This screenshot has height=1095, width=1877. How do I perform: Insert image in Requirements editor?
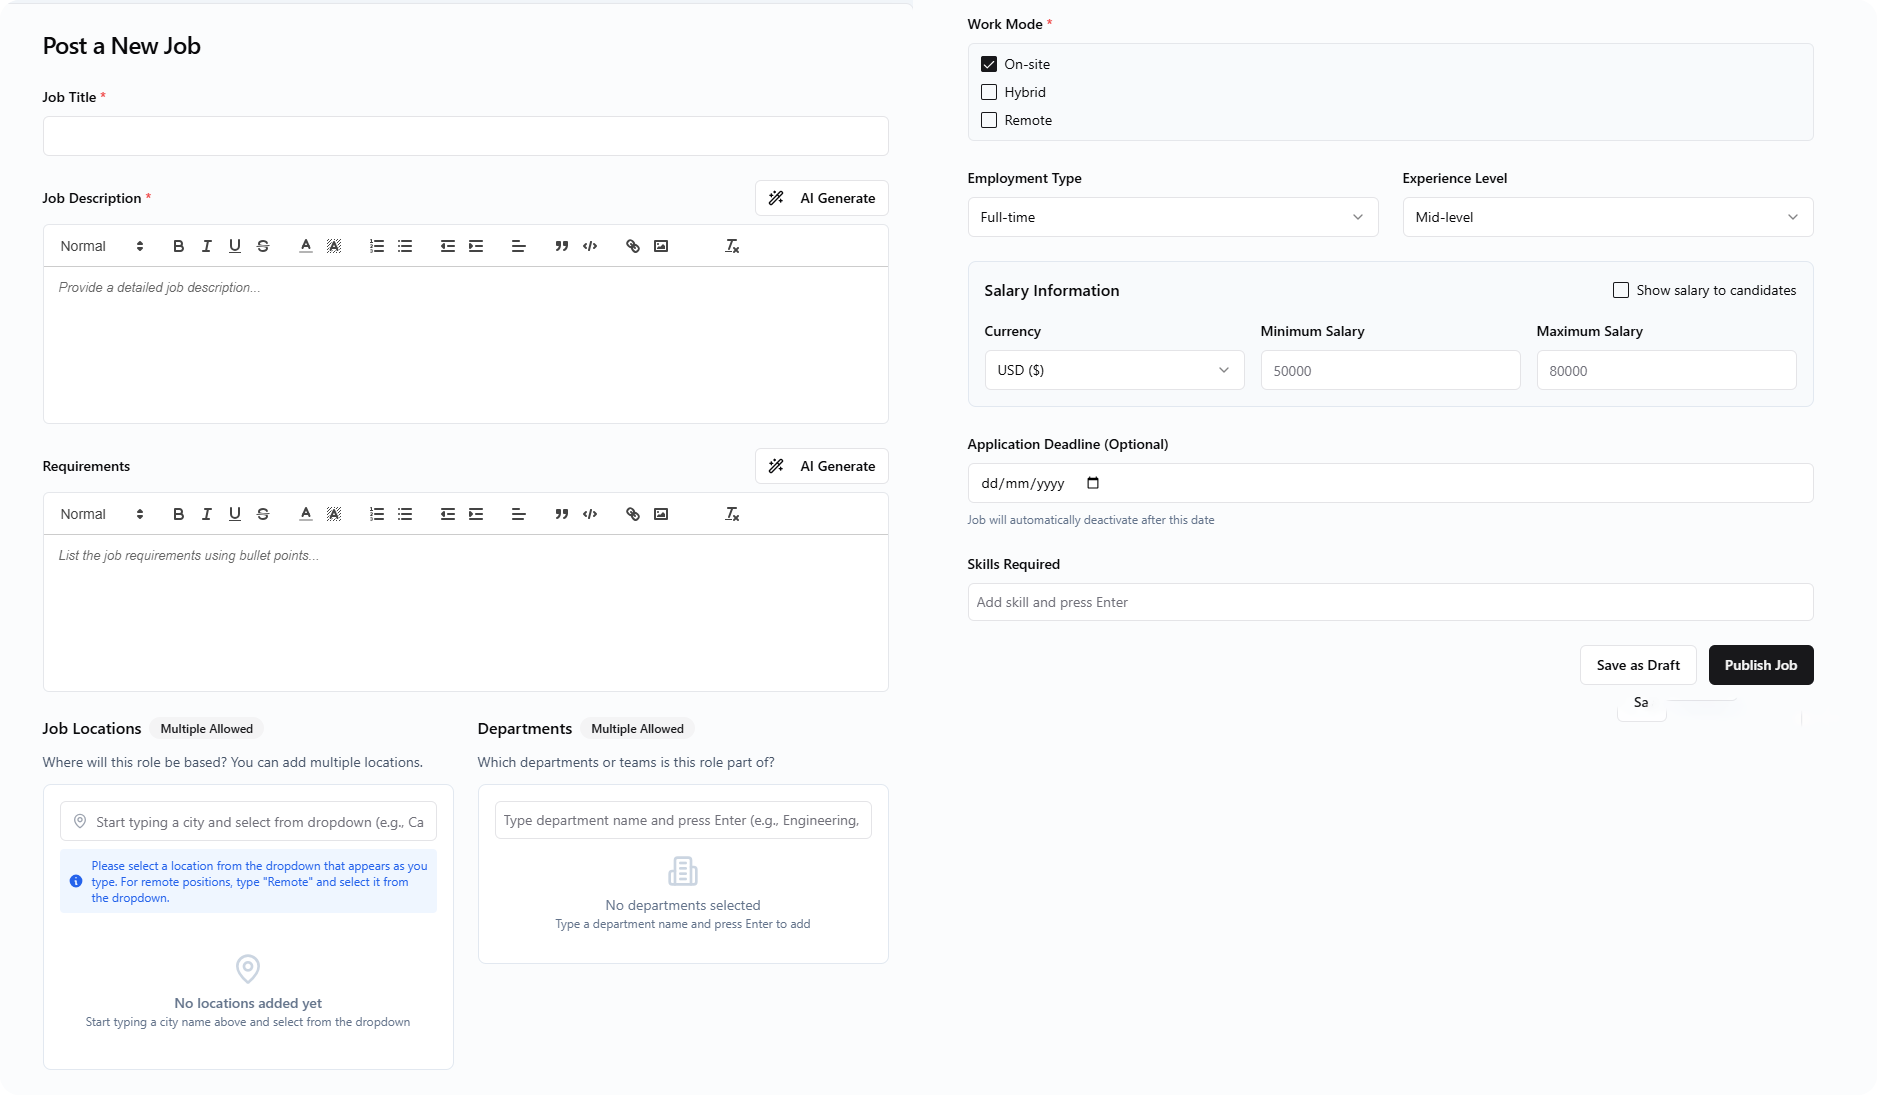coord(661,514)
